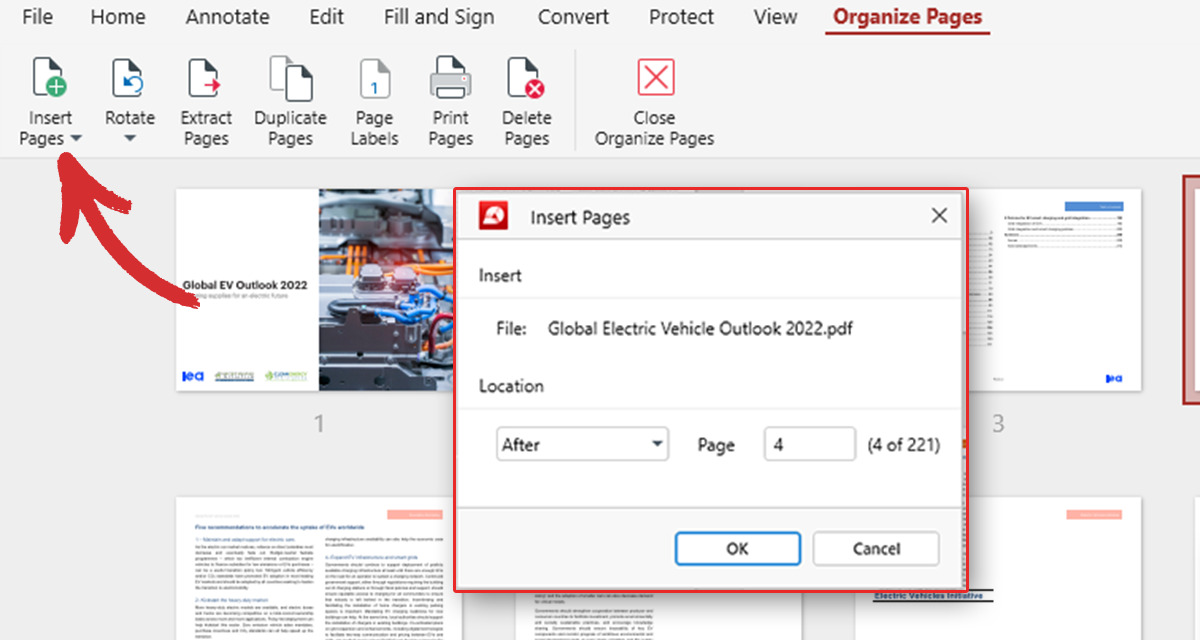The image size is (1200, 640).
Task: Expand the Insert Pages dropdown arrow
Action: (76, 139)
